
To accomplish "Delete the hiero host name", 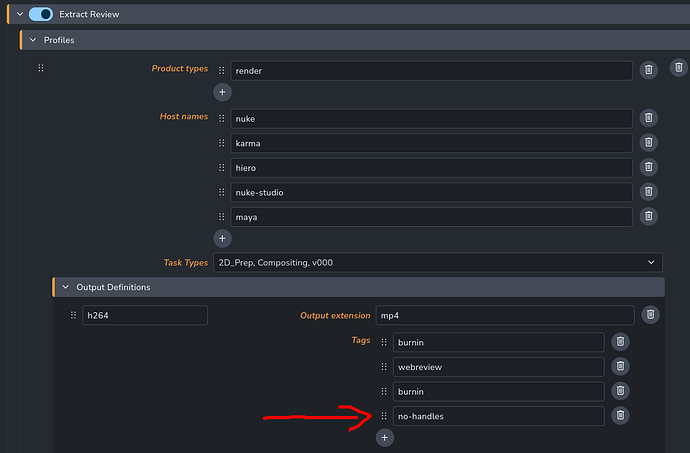I will [648, 167].
